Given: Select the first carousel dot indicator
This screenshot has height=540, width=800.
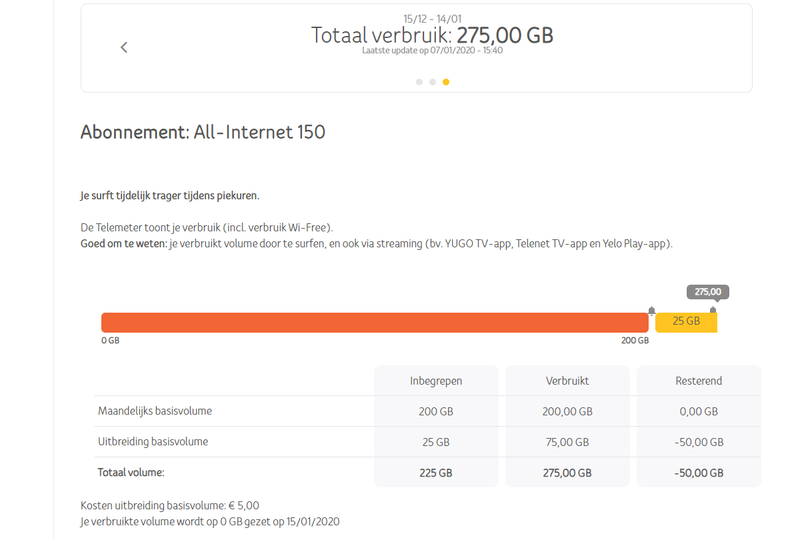Looking at the screenshot, I should pos(419,82).
